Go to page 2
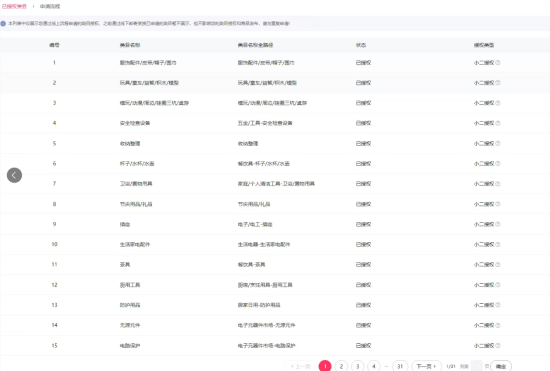 [x=341, y=366]
